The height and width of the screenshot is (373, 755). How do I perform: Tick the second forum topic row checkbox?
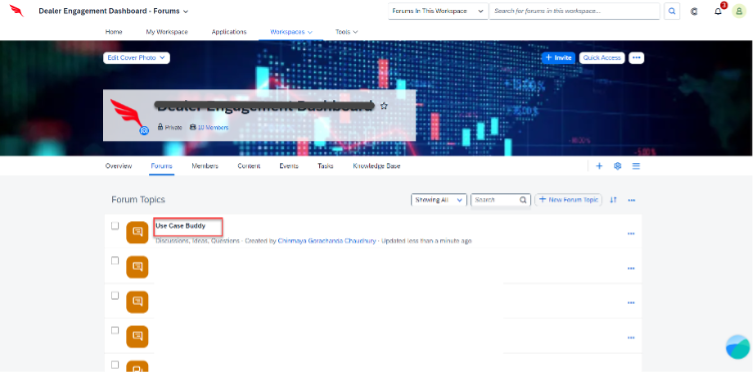click(115, 260)
